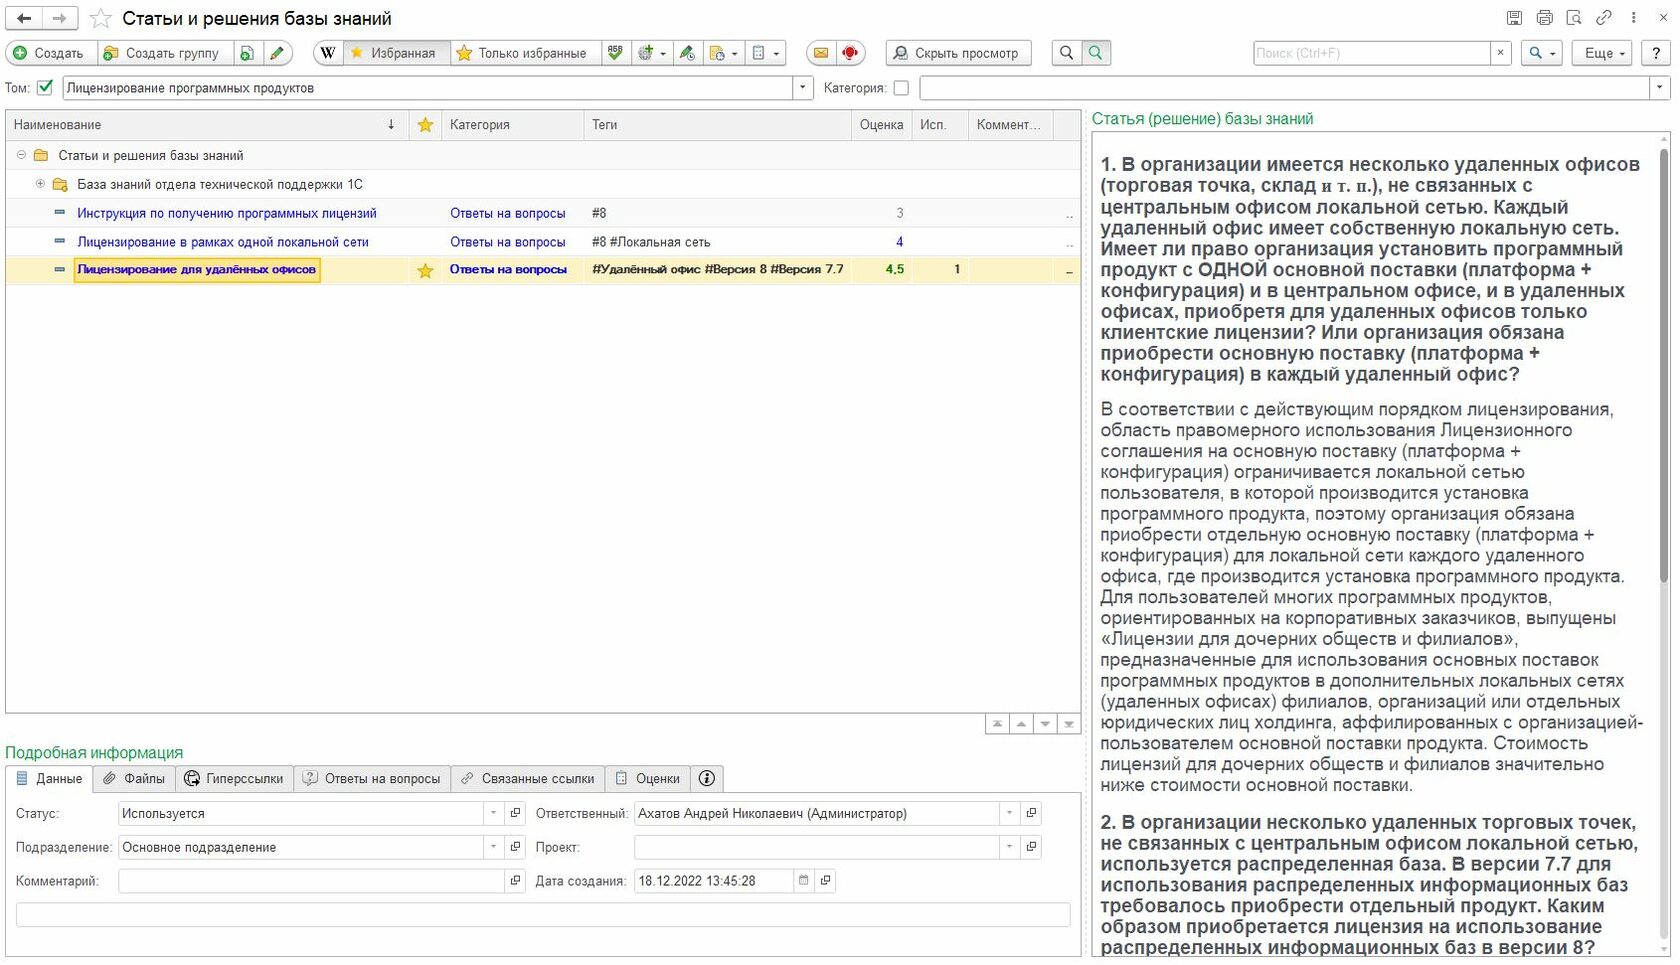Image resolution: width=1680 pixels, height=965 pixels.
Task: Click the printer icon in title bar
Action: [x=1545, y=18]
